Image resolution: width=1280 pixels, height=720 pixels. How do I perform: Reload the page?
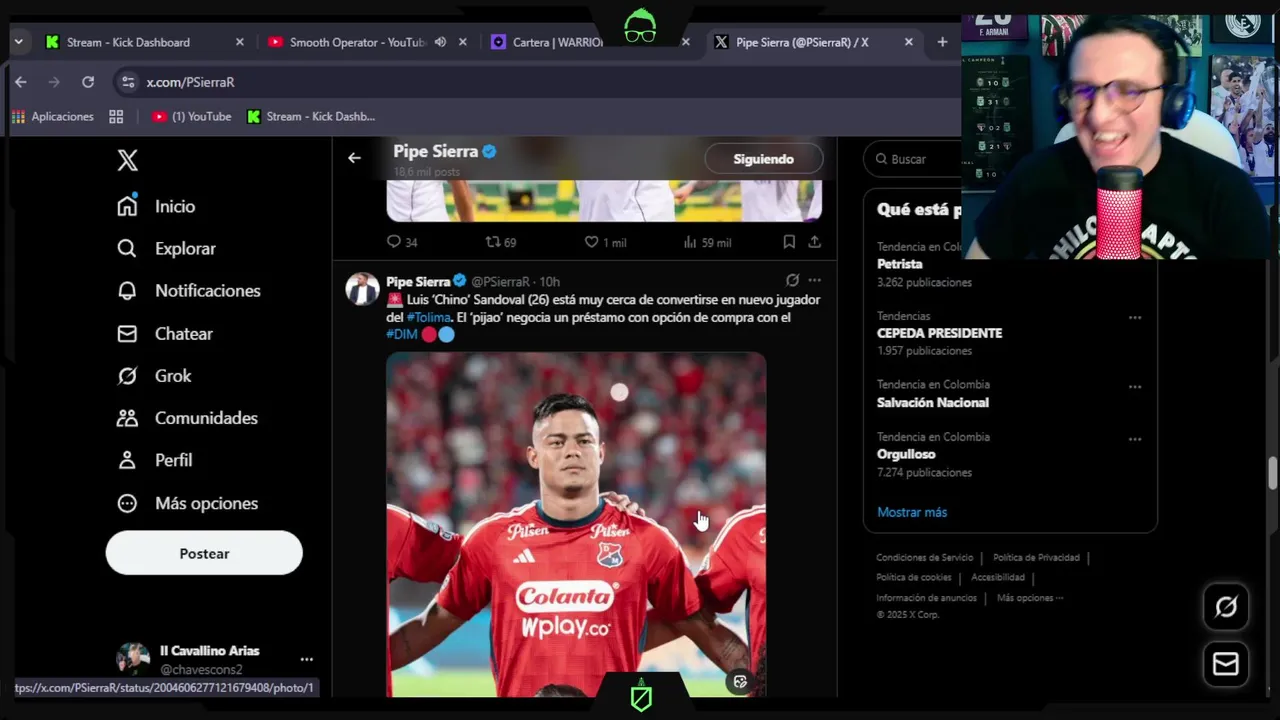coord(88,82)
